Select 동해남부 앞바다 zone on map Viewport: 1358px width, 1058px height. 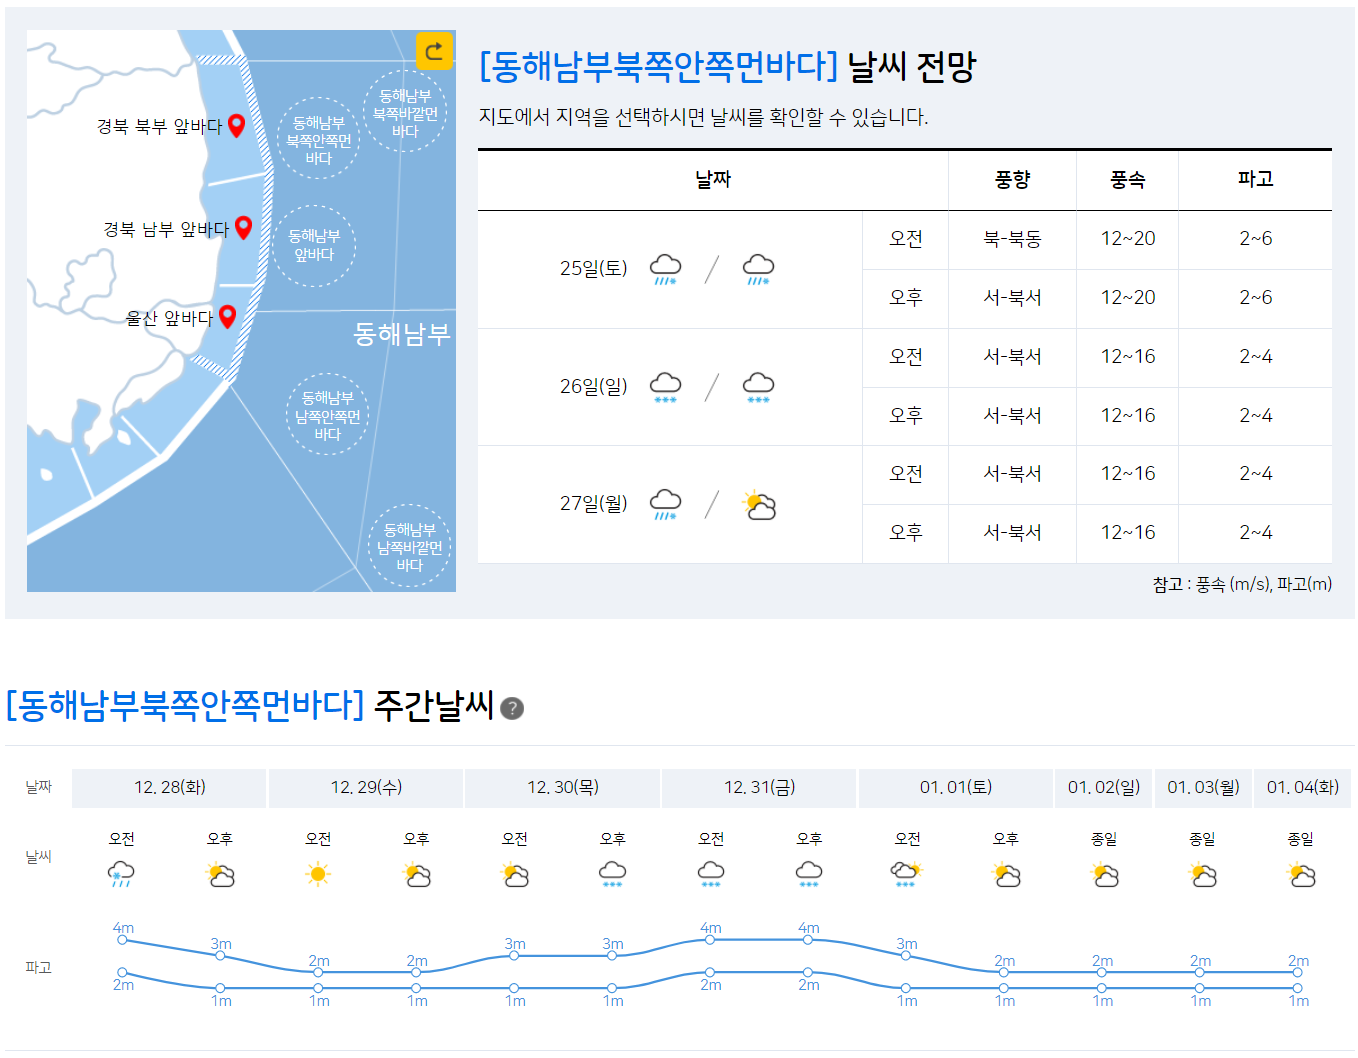tap(314, 246)
